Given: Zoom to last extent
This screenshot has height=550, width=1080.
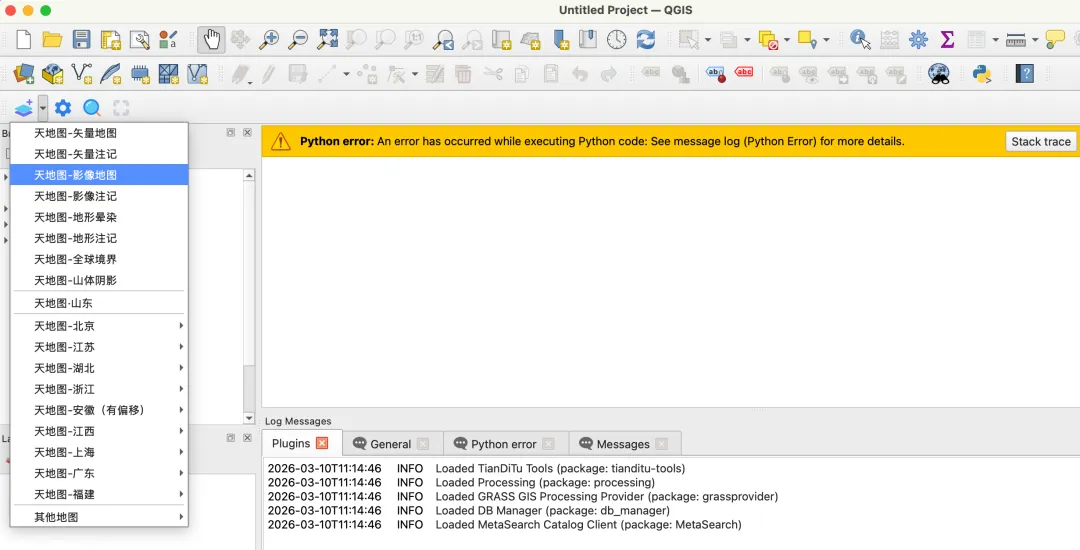Looking at the screenshot, I should pyautogui.click(x=443, y=39).
